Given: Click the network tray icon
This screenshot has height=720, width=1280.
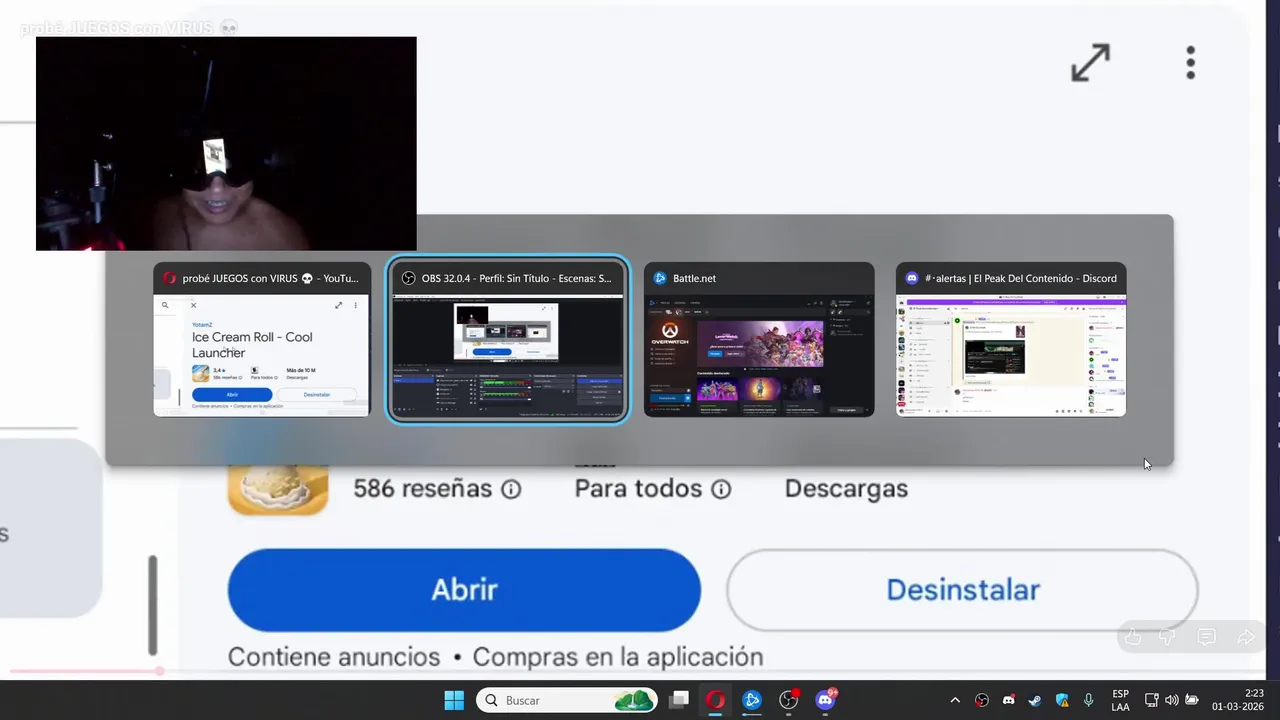Looking at the screenshot, I should [x=1152, y=700].
